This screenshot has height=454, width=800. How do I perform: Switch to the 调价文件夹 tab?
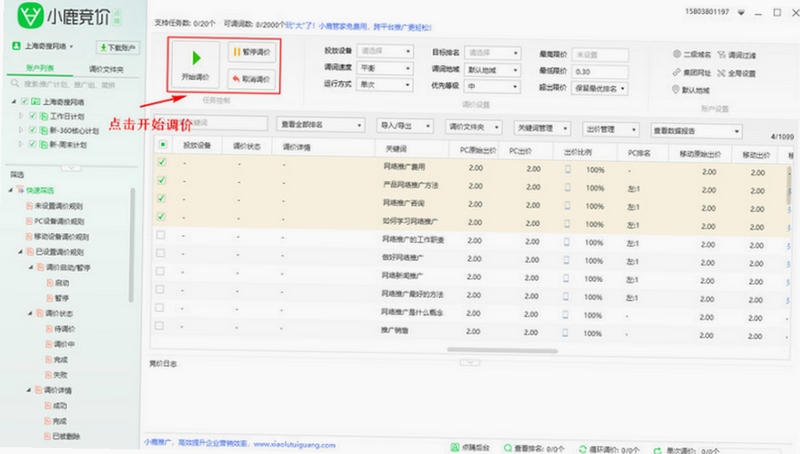[106, 69]
